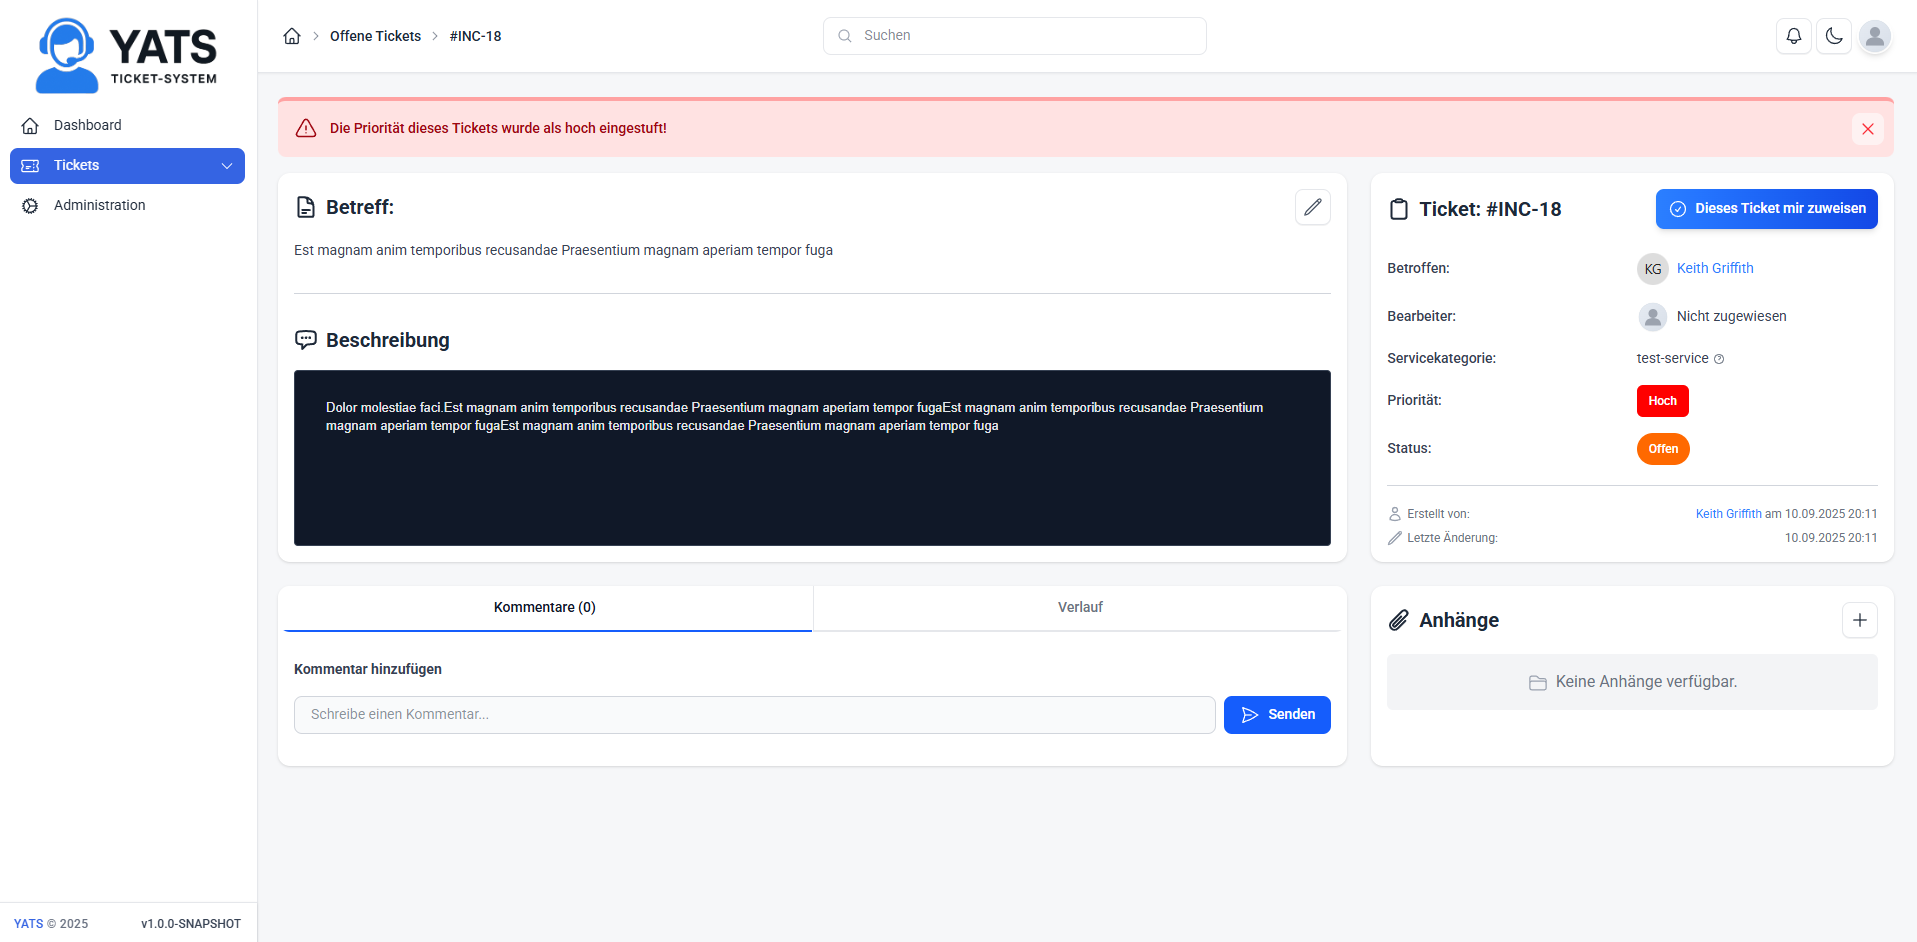Expand the Tickets sidebar chevron
1917x942 pixels.
[x=227, y=166]
